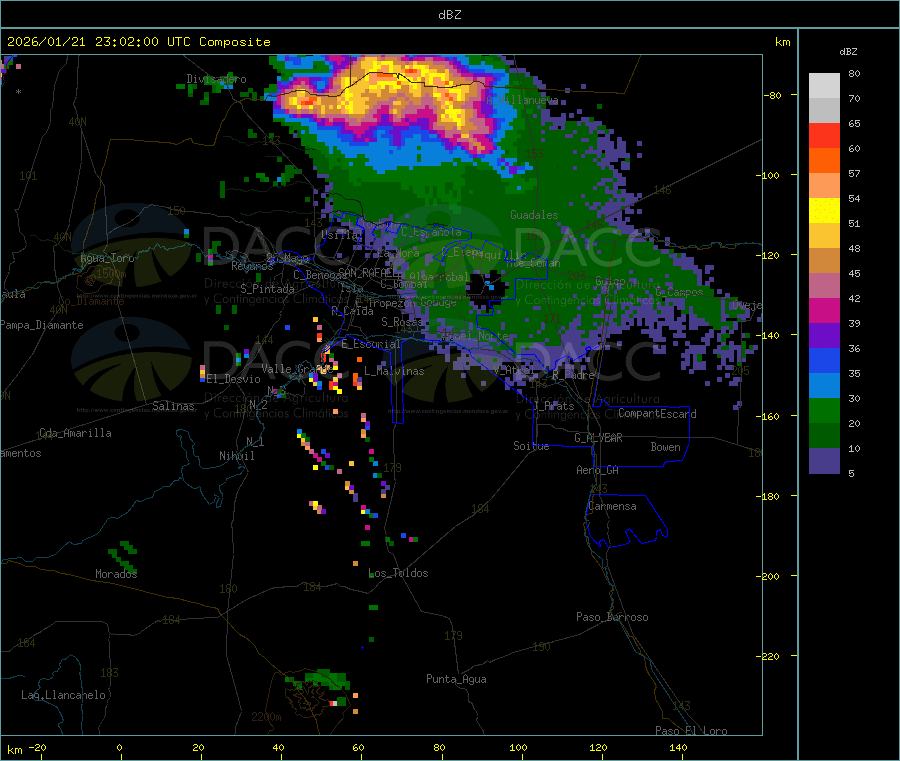Image resolution: width=900 pixels, height=761 pixels.
Task: Click the -220 km vertical axis tick label
Action: (770, 657)
